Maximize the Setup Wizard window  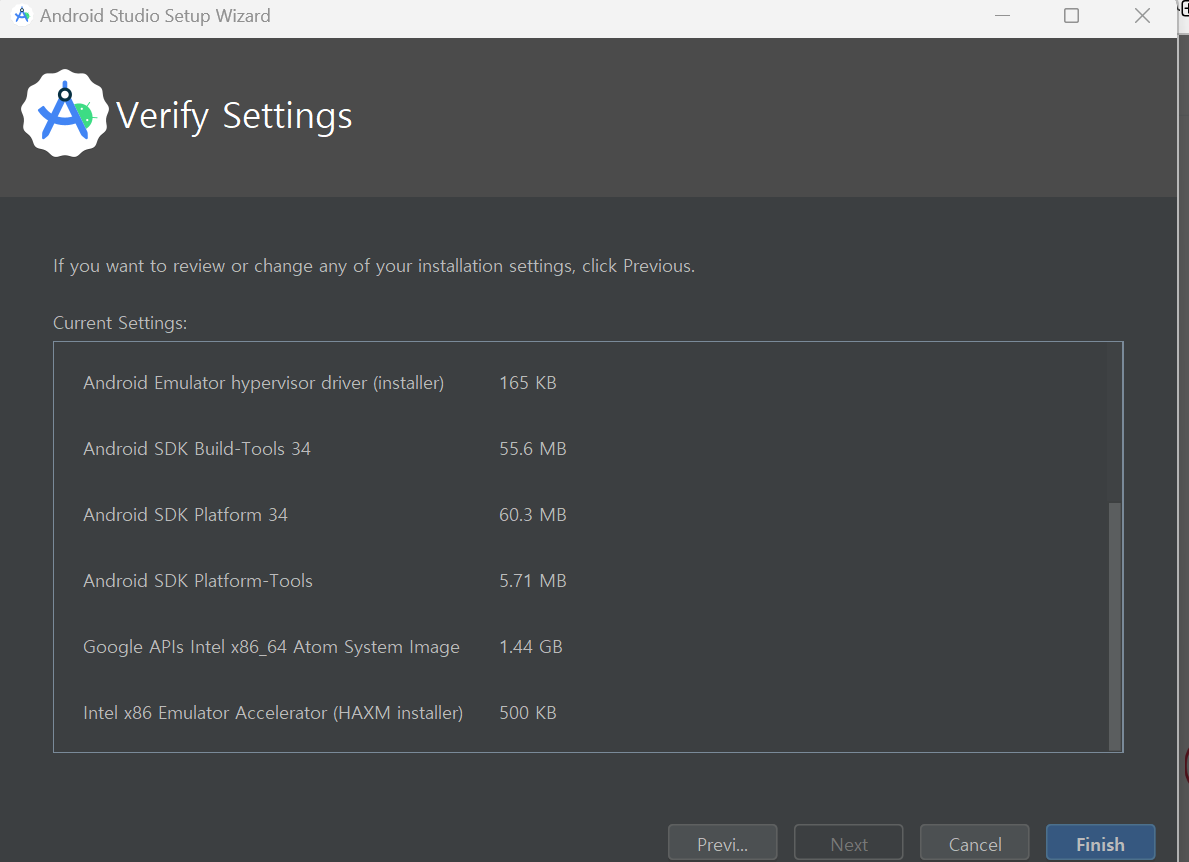[1071, 15]
